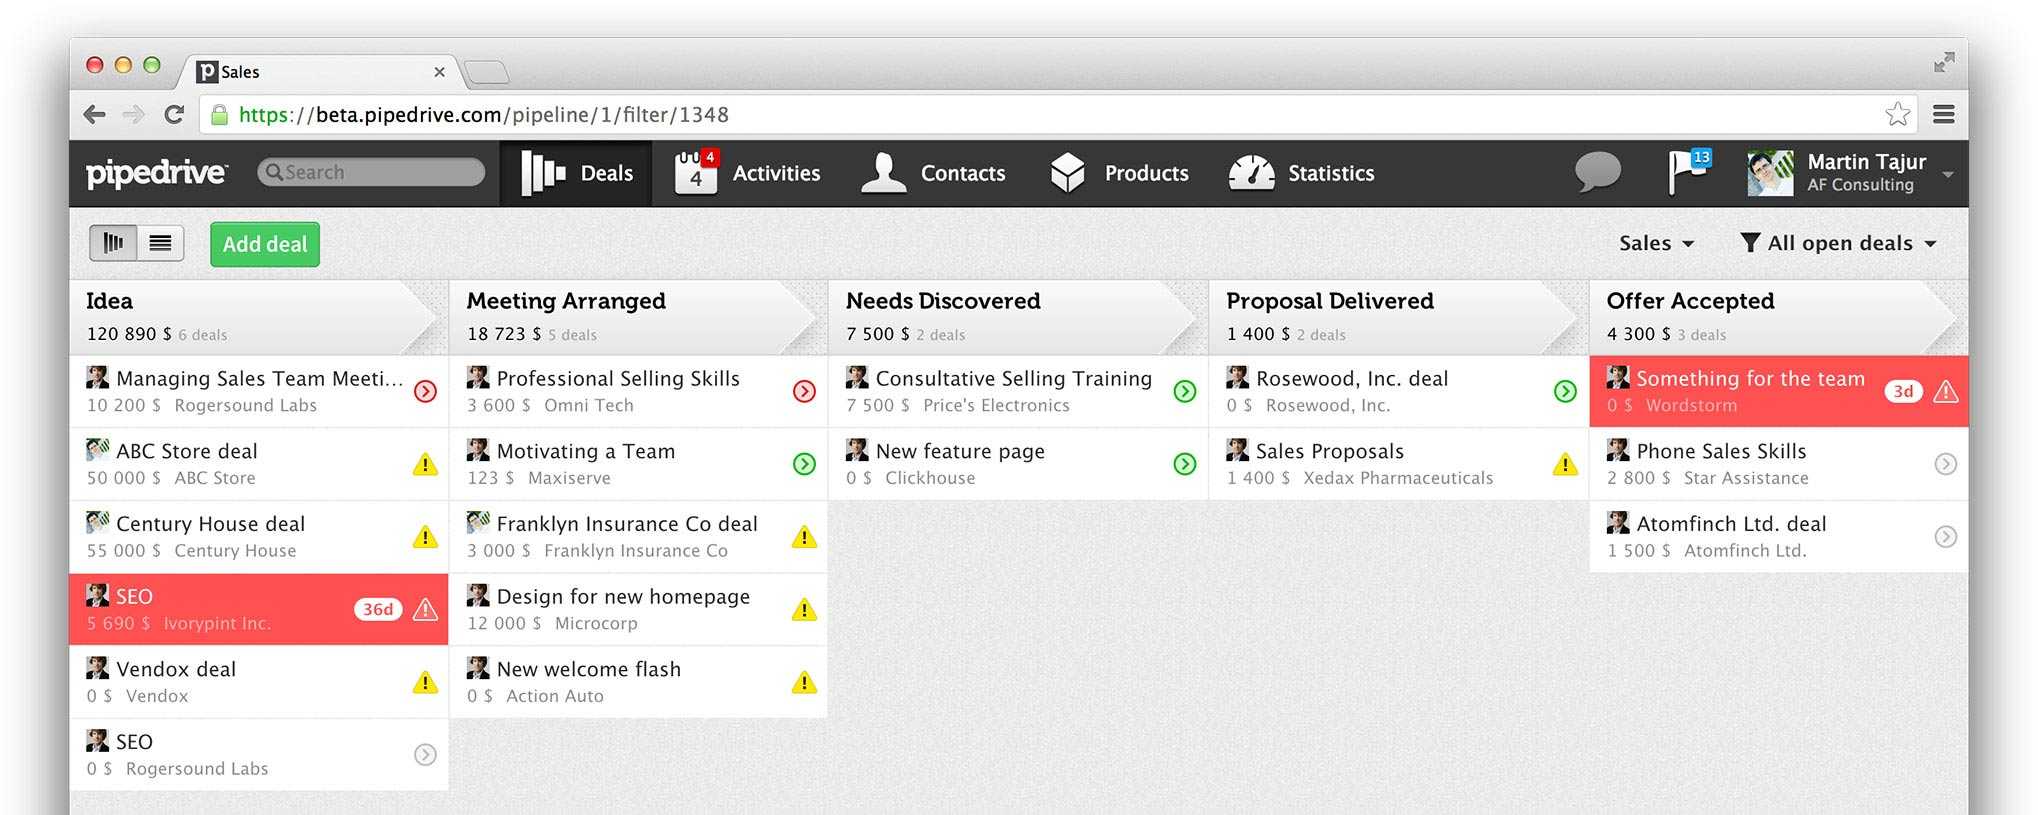
Task: Click the warning icon on Sales Proposals
Action: (1565, 464)
